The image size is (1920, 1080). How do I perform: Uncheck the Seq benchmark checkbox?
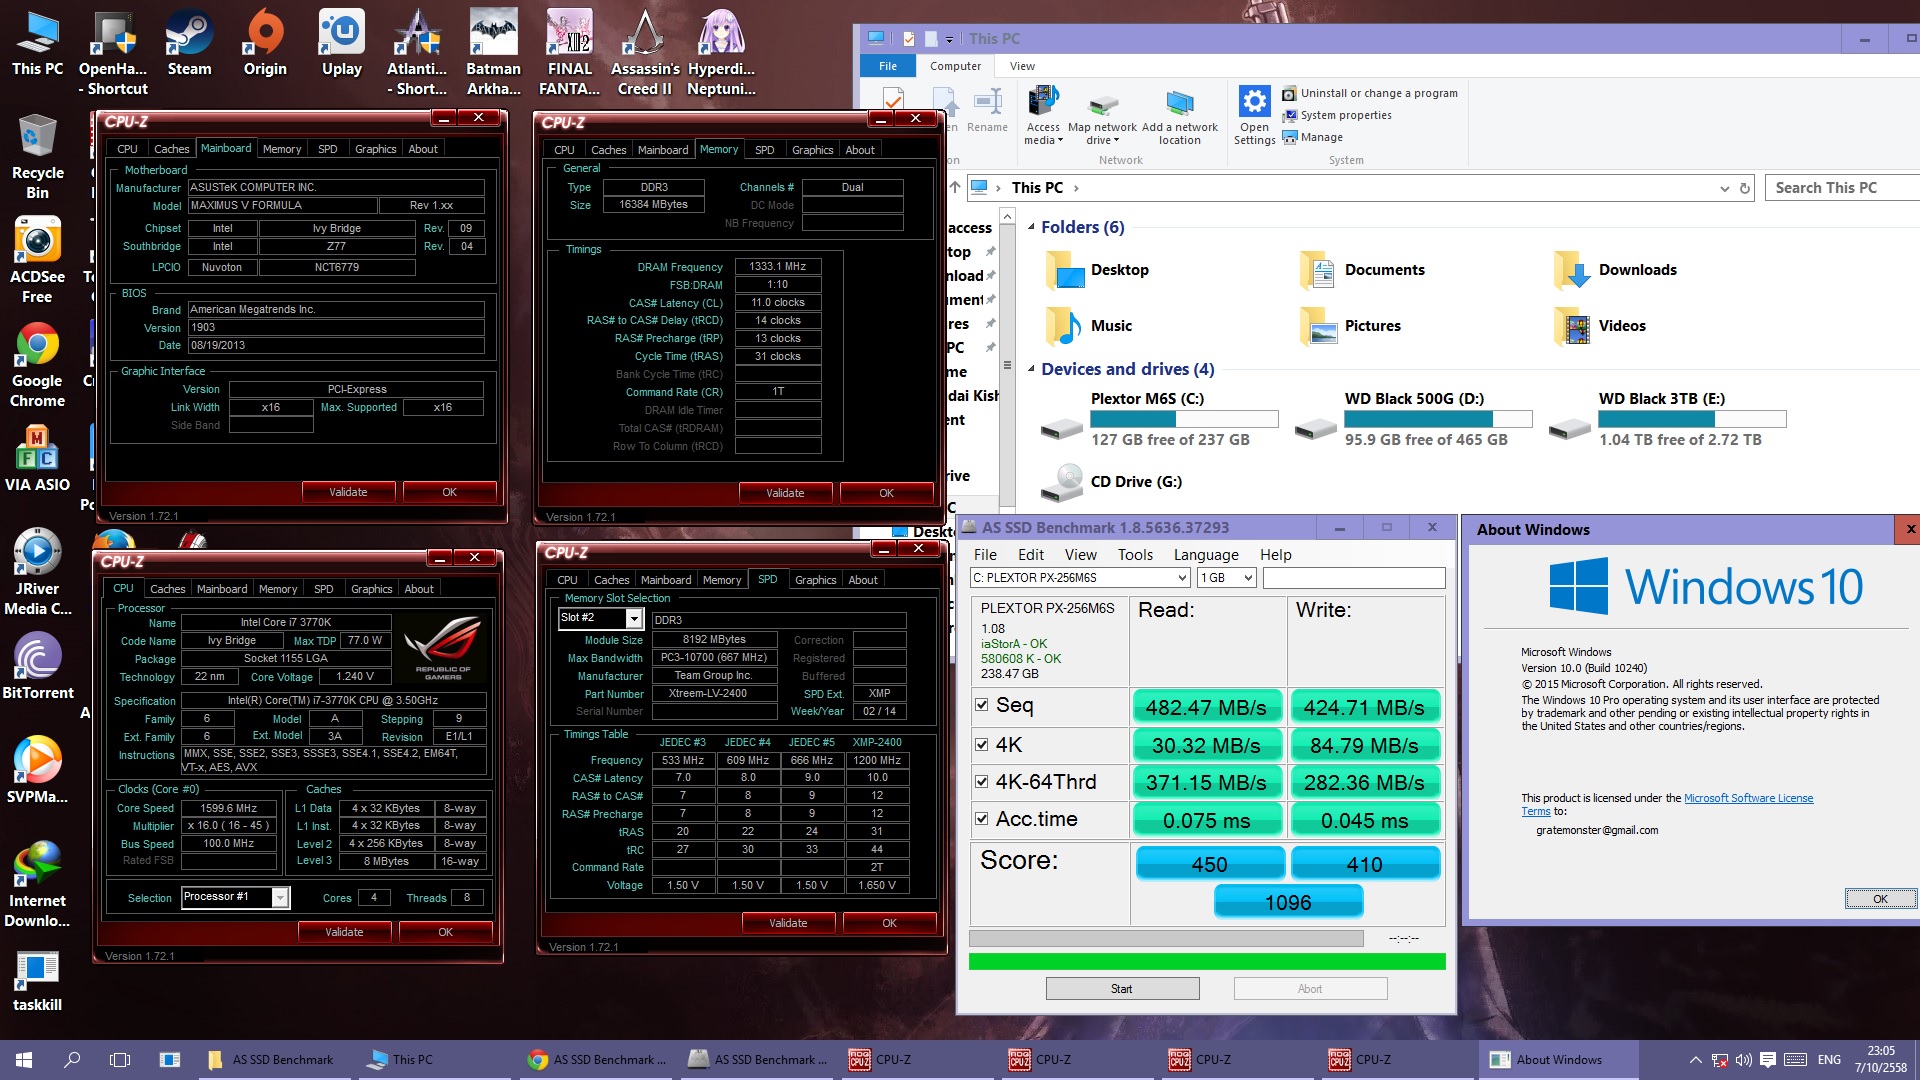point(982,705)
